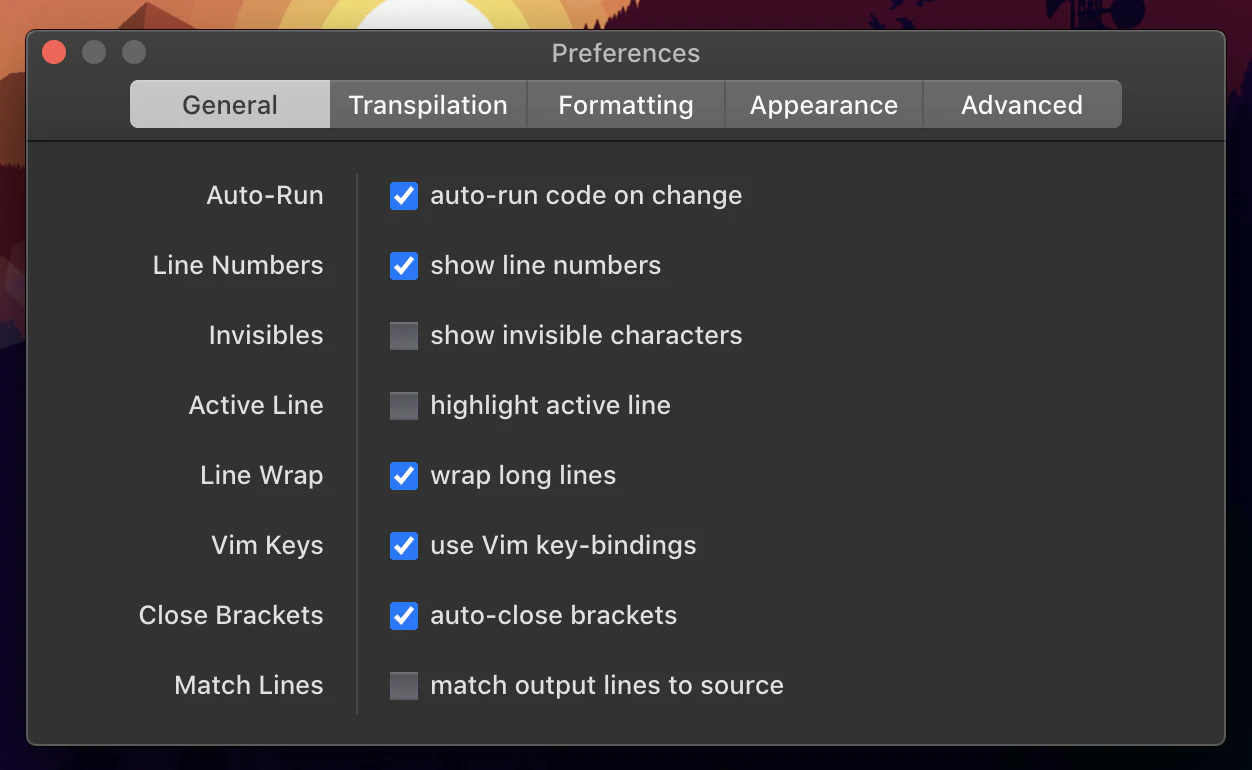1252x770 pixels.
Task: Open the Transpilation tab
Action: [428, 105]
